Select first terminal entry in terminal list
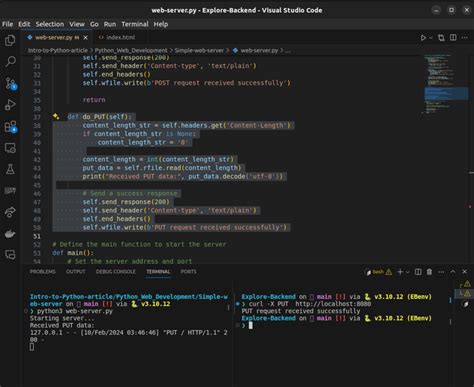 click(x=465, y=284)
